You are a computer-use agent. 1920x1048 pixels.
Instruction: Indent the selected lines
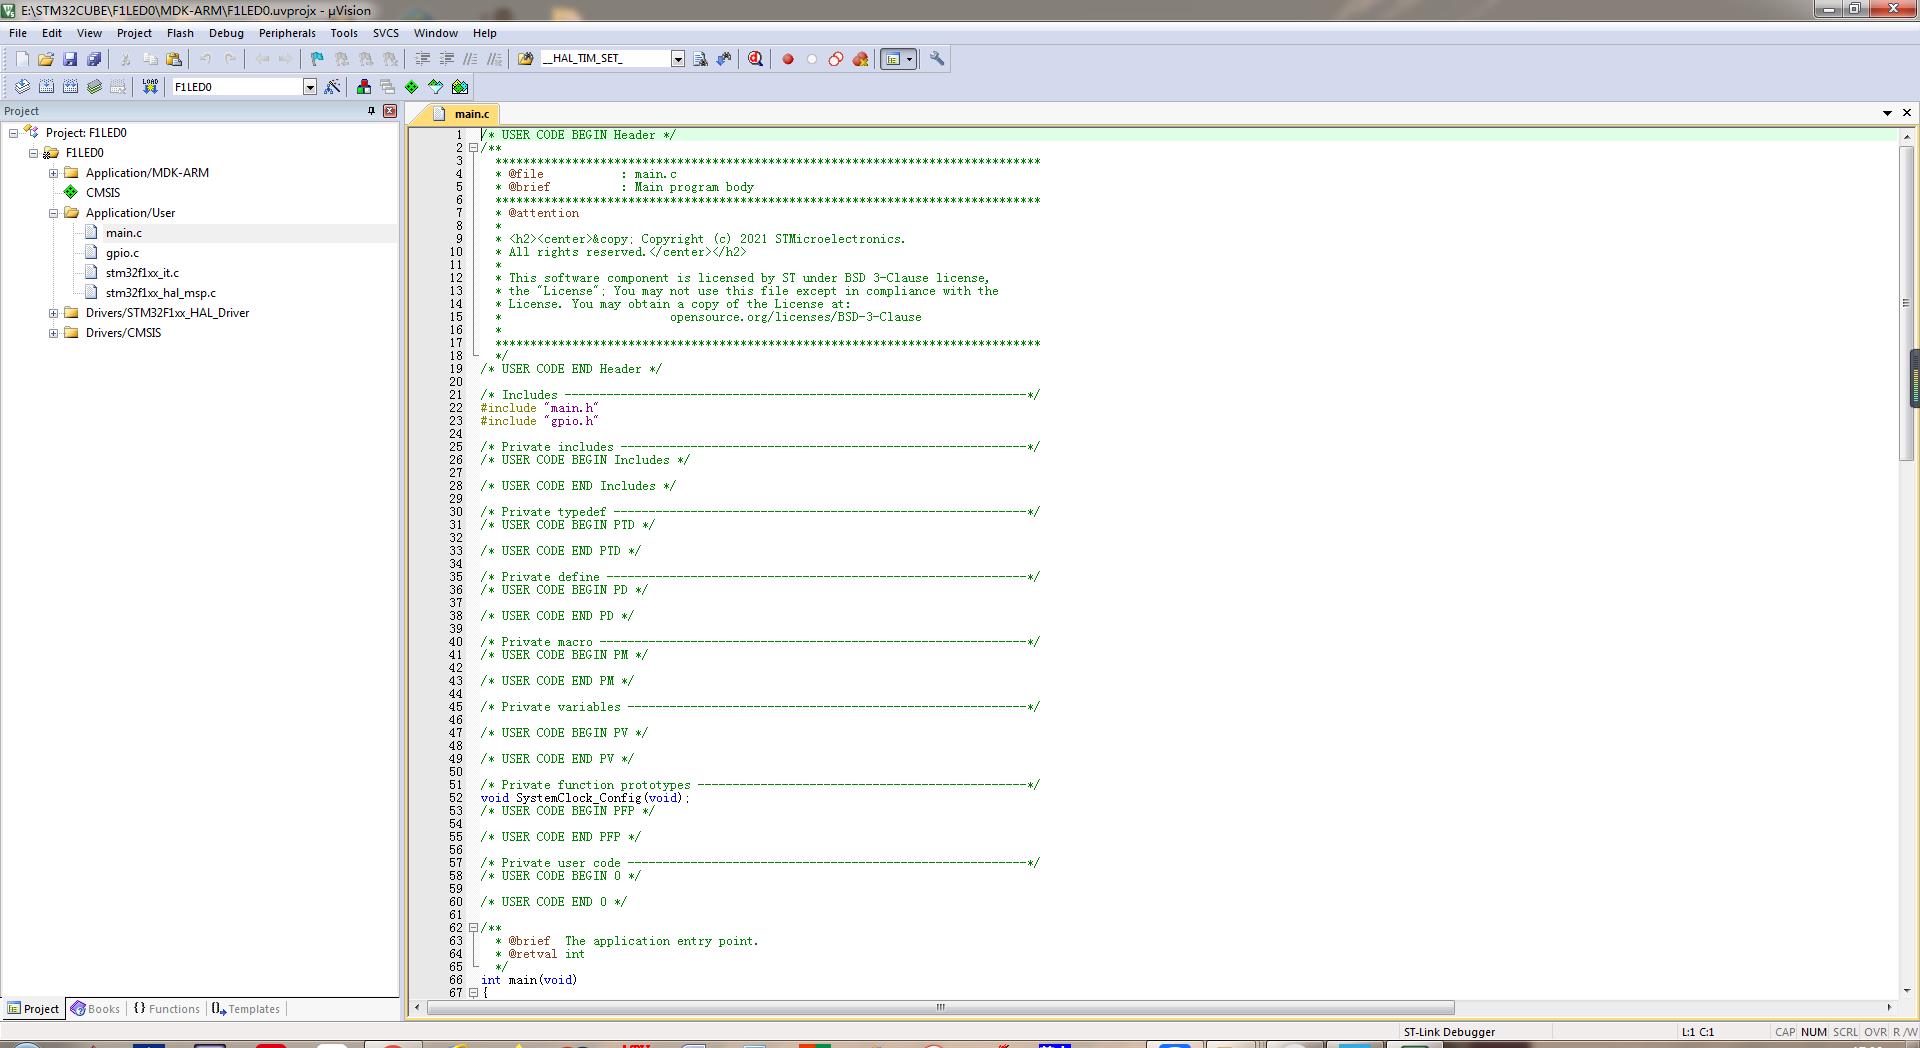click(x=422, y=59)
